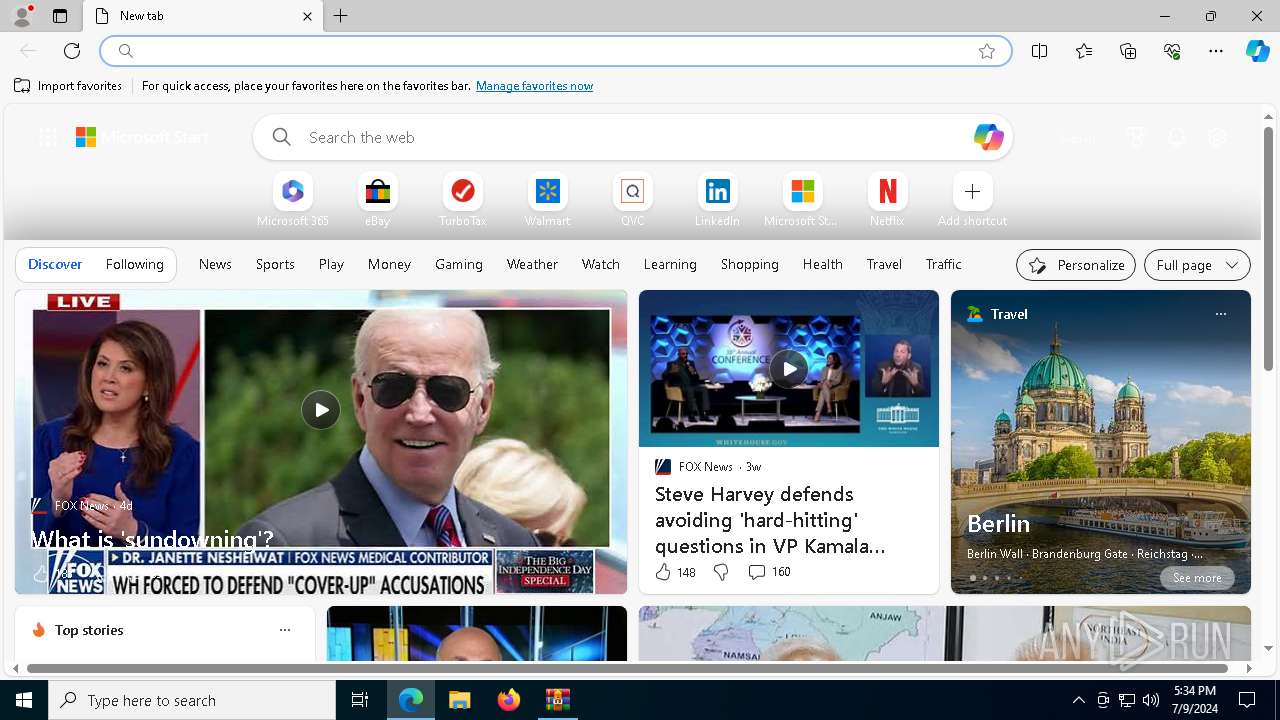Dislike the Steve Harvey article
This screenshot has width=1280, height=720.
[721, 572]
